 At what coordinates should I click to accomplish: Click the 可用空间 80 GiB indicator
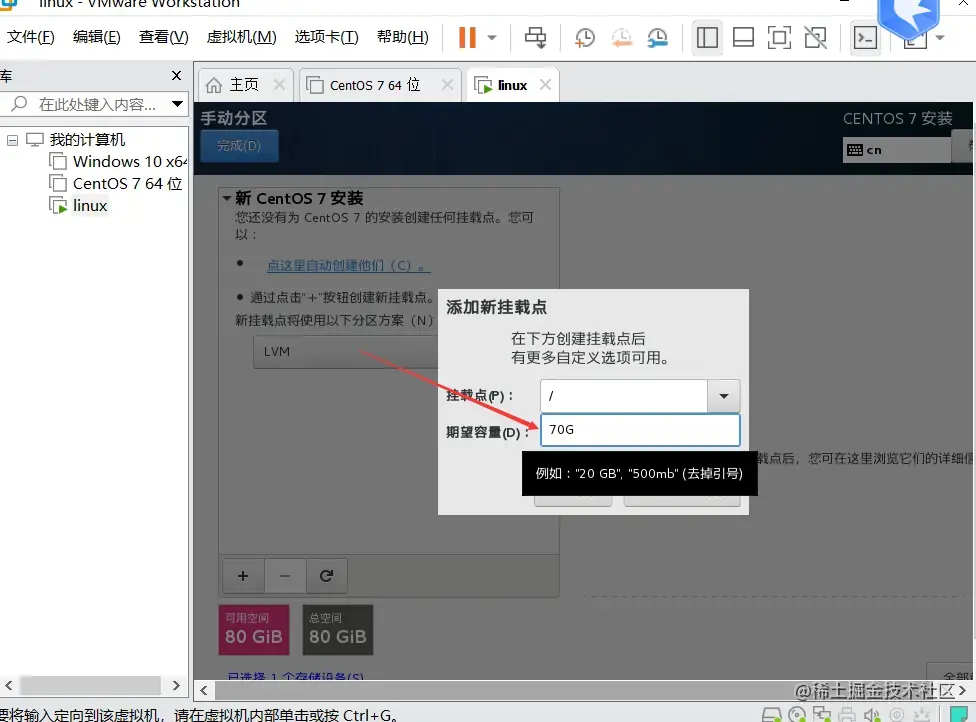tap(254, 630)
